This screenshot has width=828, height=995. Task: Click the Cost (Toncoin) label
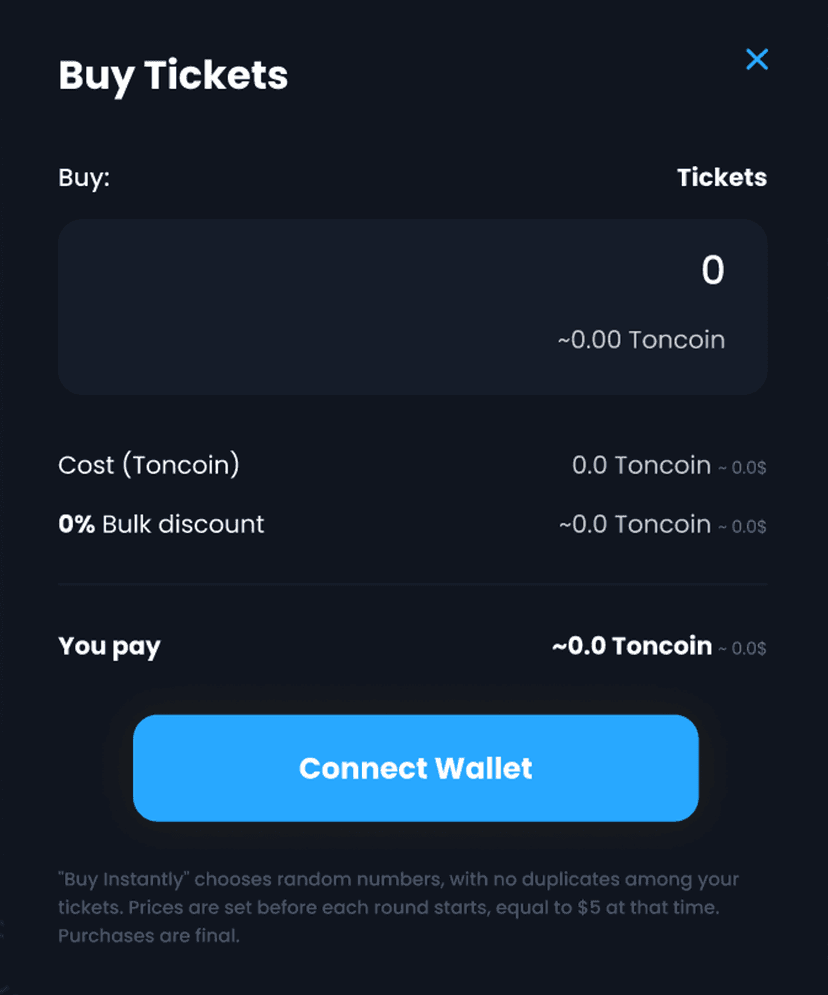[x=149, y=465]
